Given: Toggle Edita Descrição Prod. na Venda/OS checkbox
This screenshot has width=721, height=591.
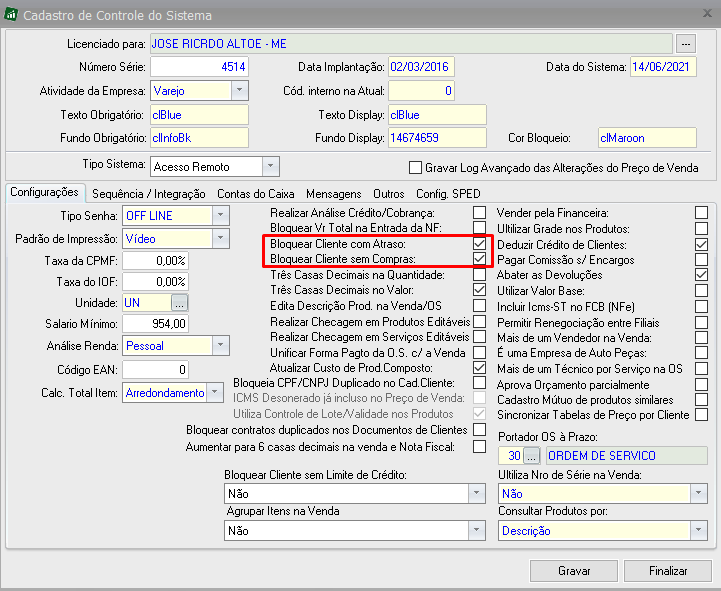Looking at the screenshot, I should click(479, 305).
